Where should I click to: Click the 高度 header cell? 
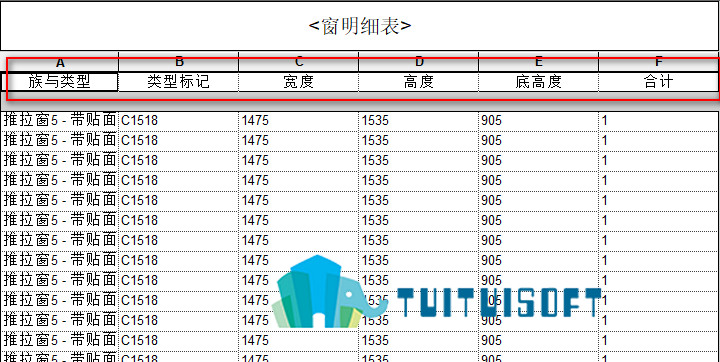pos(419,82)
